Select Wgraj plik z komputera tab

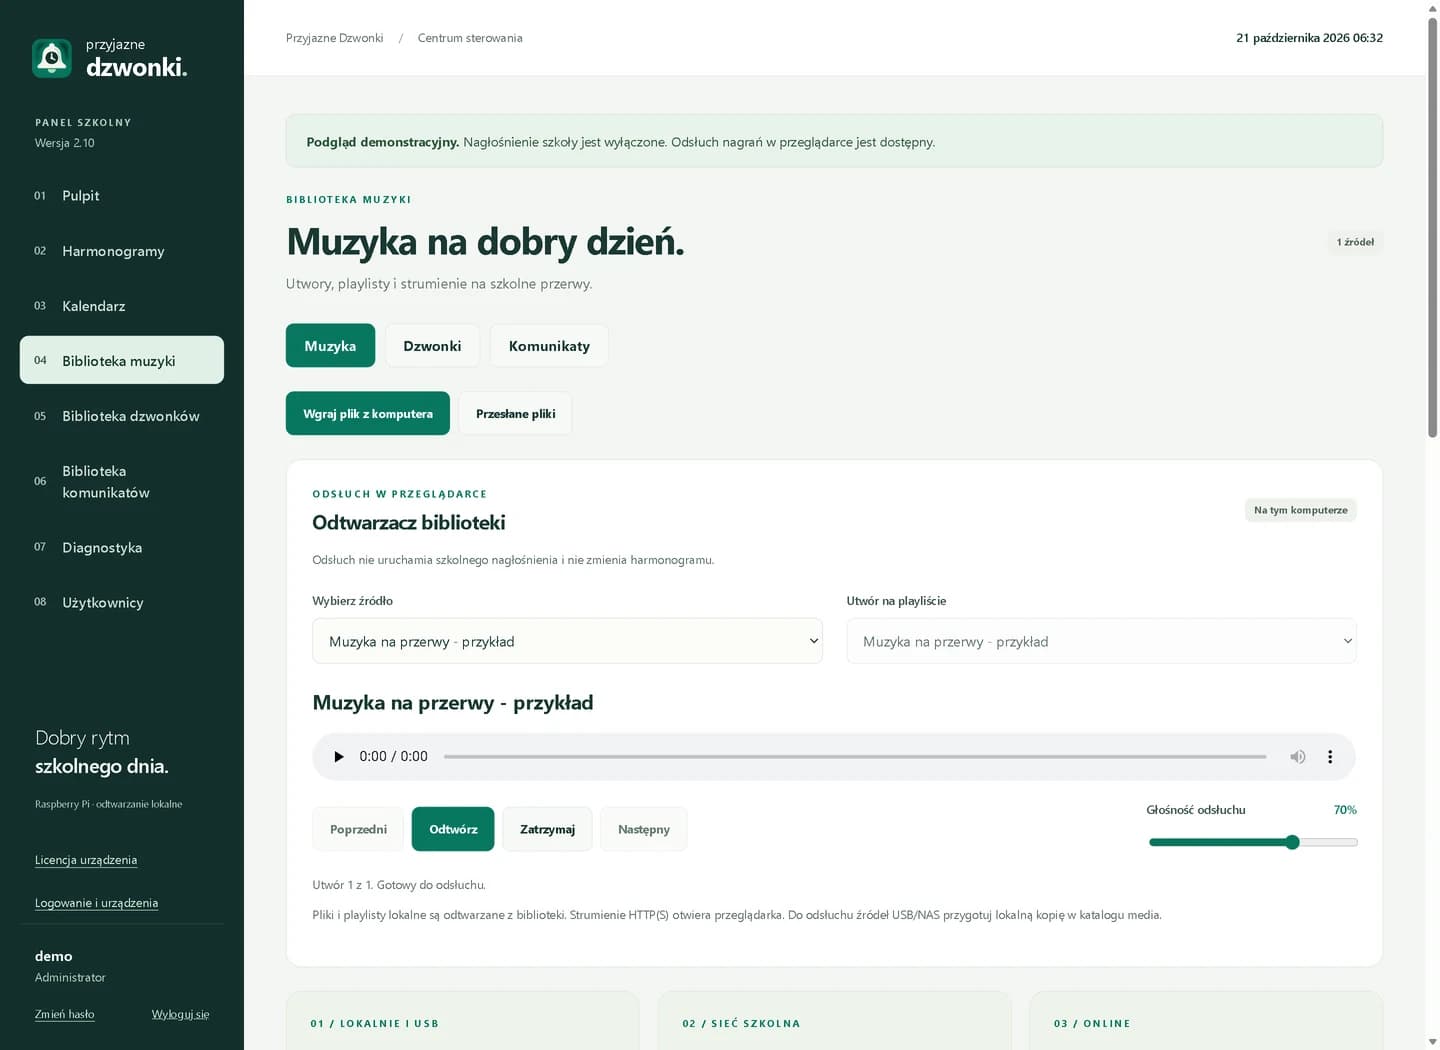tap(368, 414)
